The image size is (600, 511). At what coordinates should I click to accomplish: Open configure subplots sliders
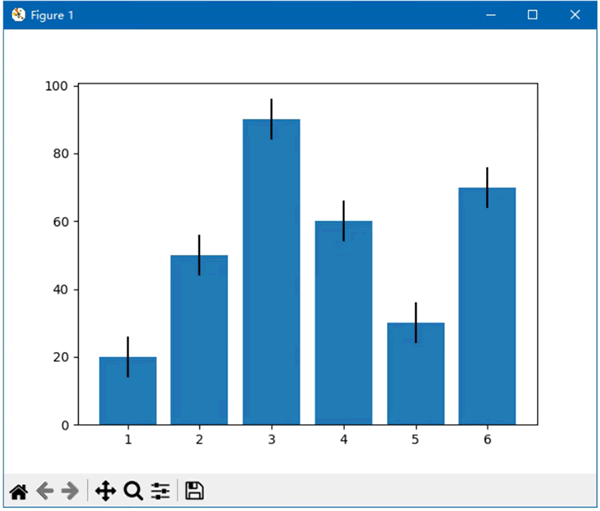(x=160, y=491)
